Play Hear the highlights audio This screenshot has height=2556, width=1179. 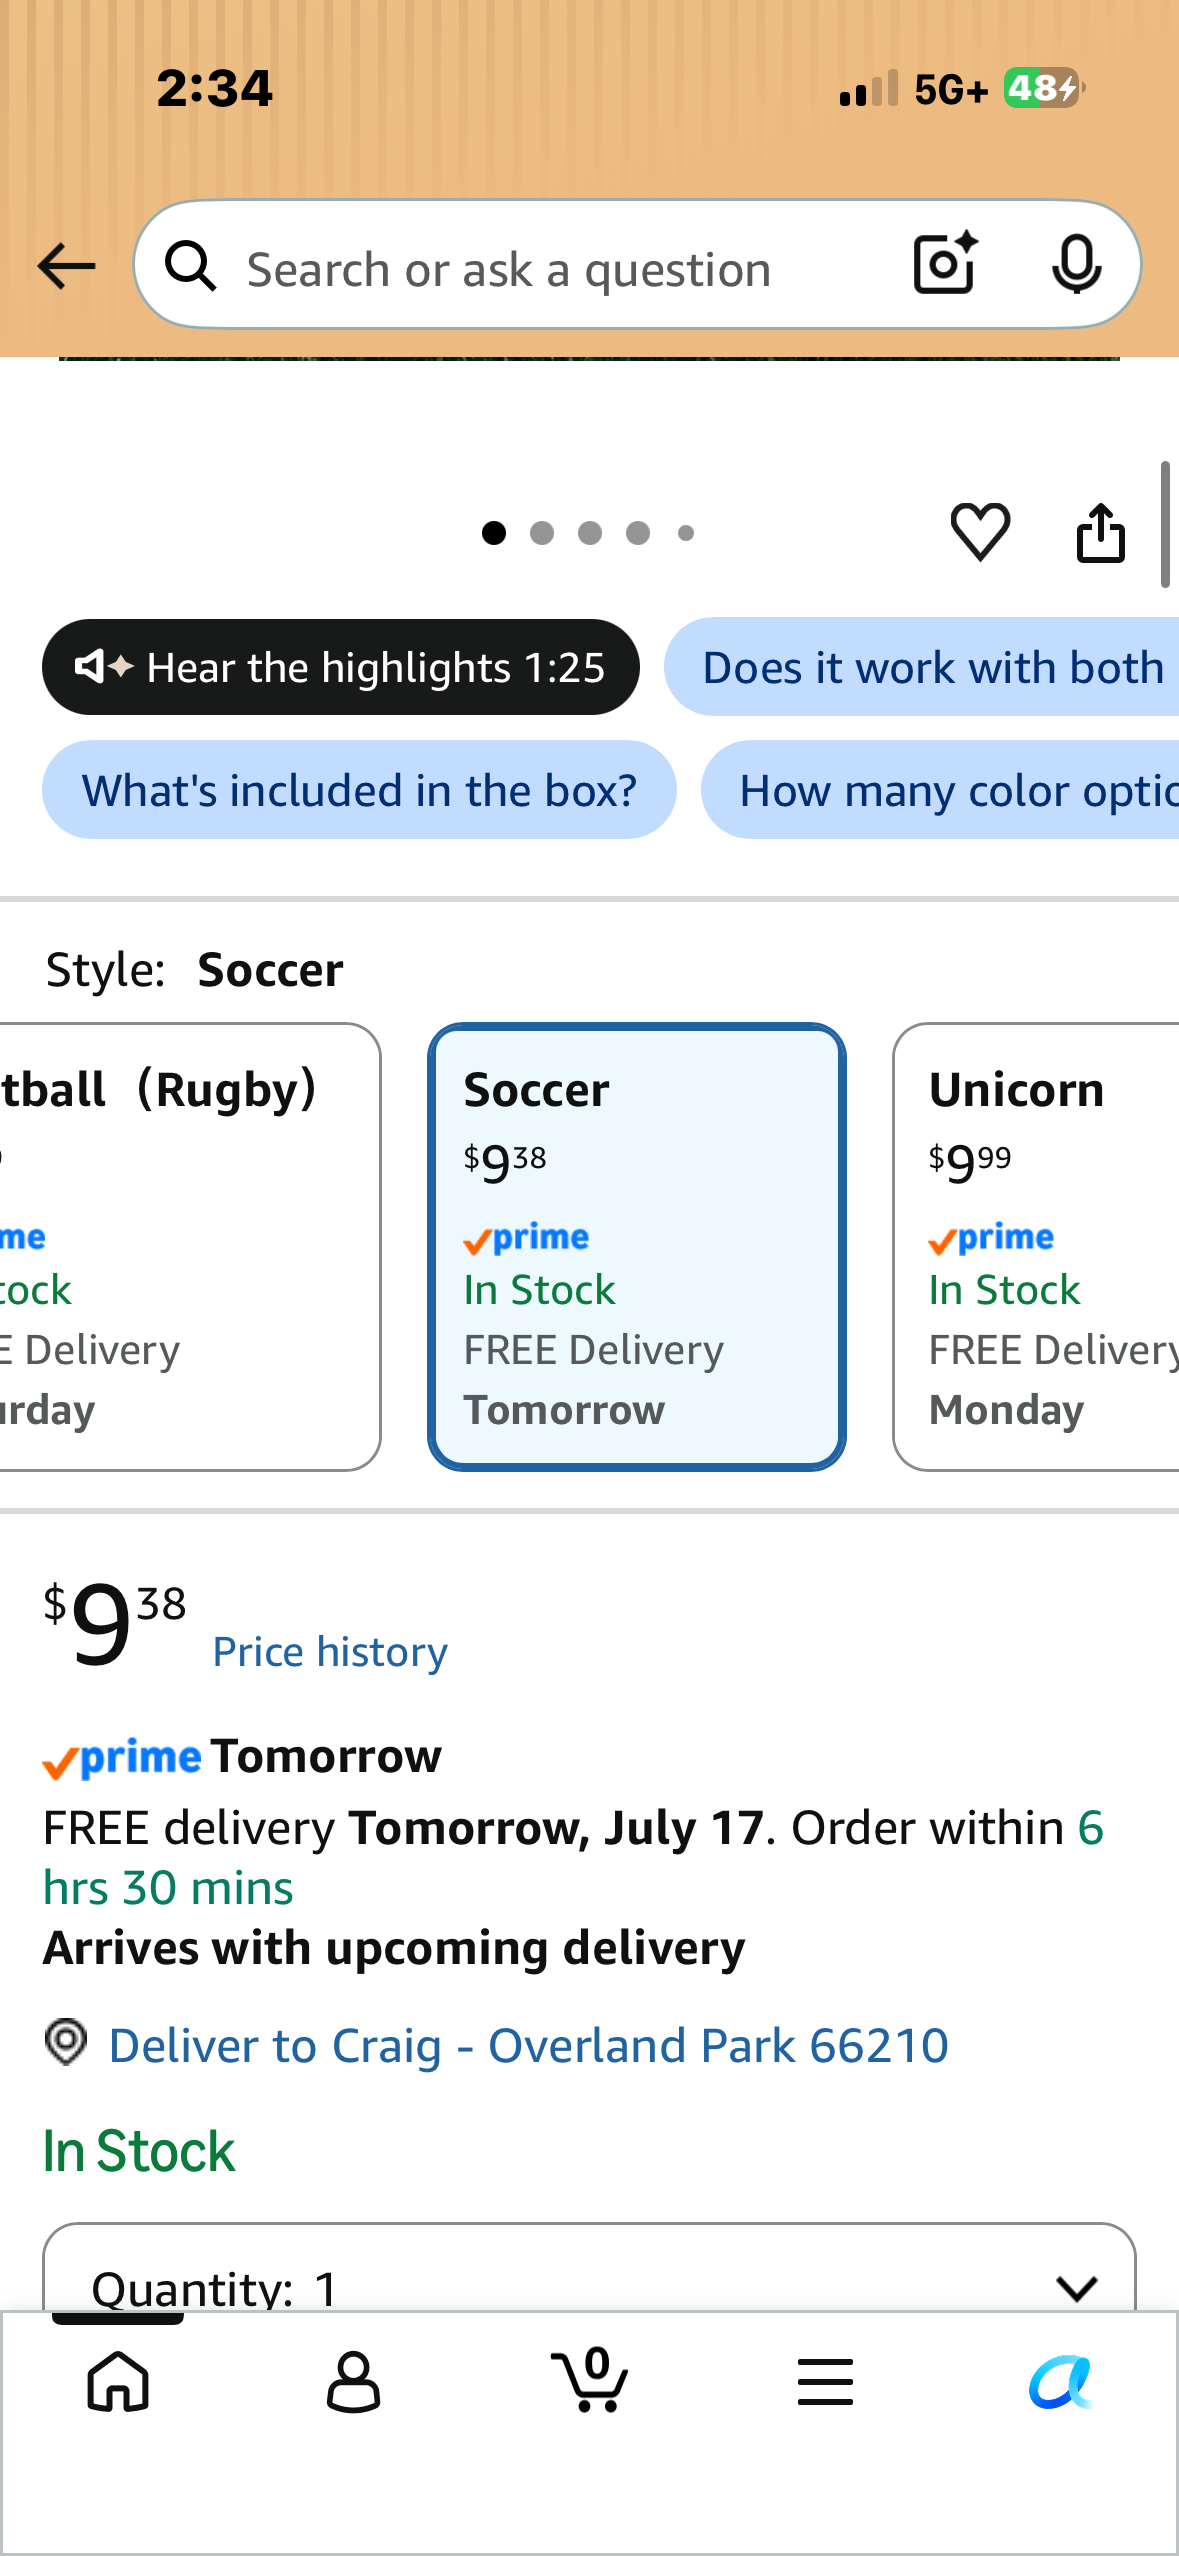click(x=341, y=667)
